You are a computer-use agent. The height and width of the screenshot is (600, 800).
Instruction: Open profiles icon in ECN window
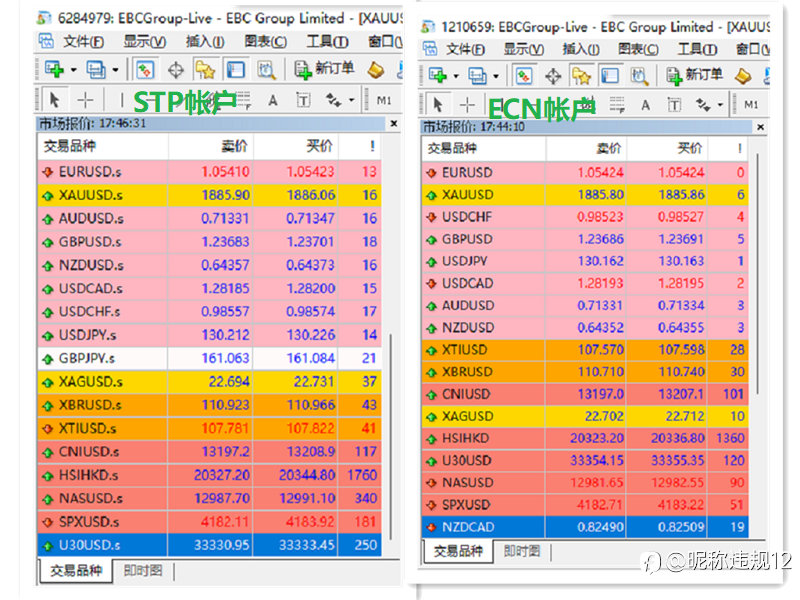[x=477, y=76]
